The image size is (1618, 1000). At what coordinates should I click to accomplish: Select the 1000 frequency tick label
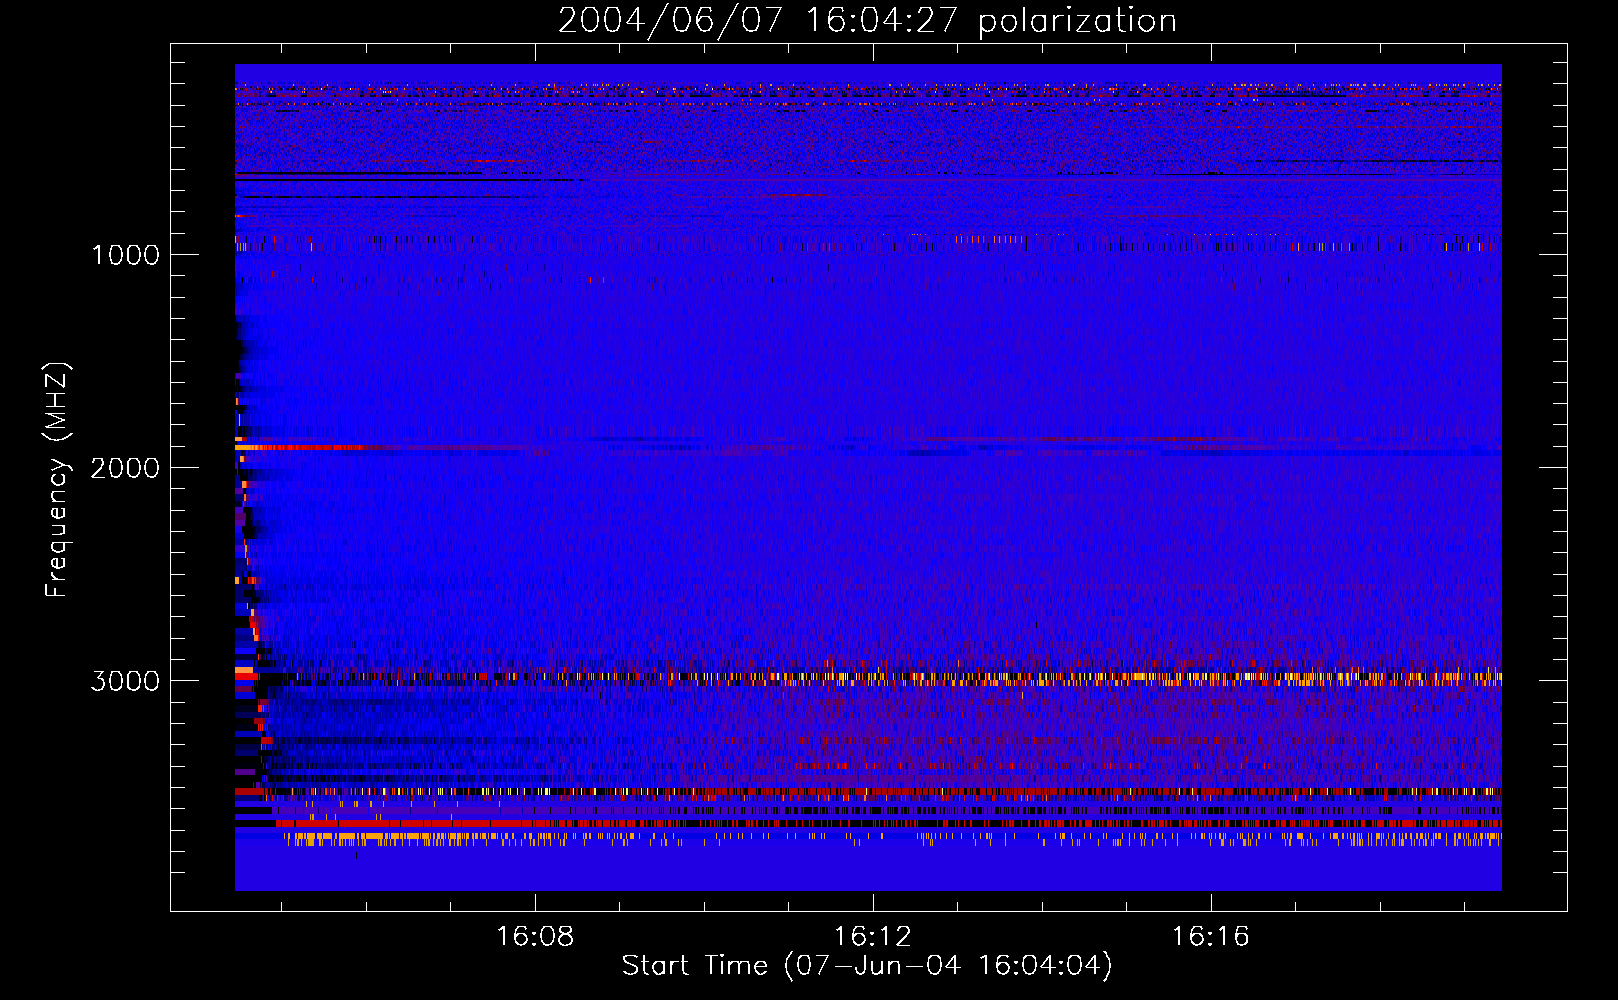coord(125,254)
